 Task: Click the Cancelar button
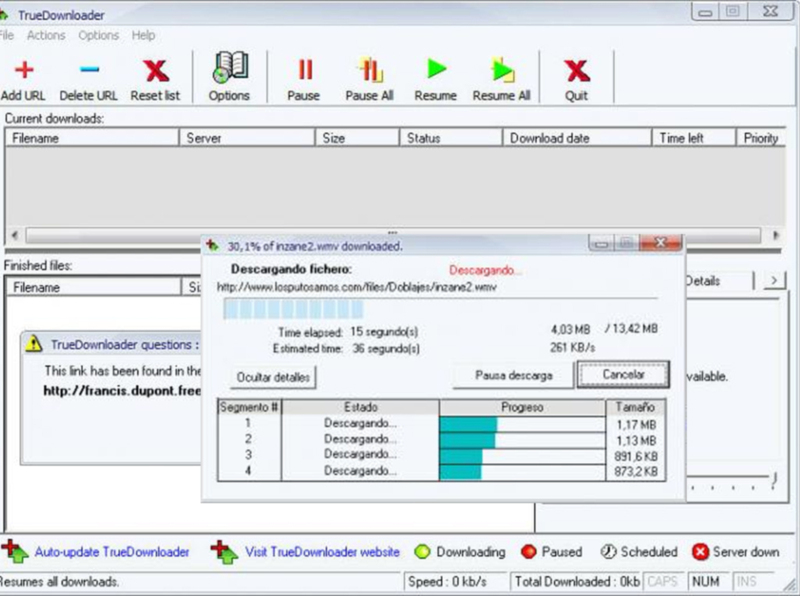pos(623,375)
